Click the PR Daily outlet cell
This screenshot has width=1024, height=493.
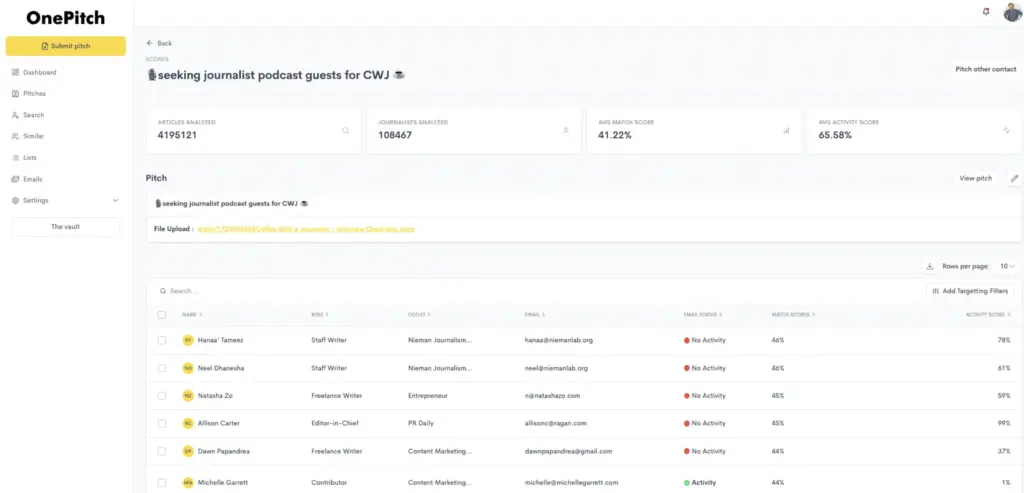pyautogui.click(x=421, y=423)
